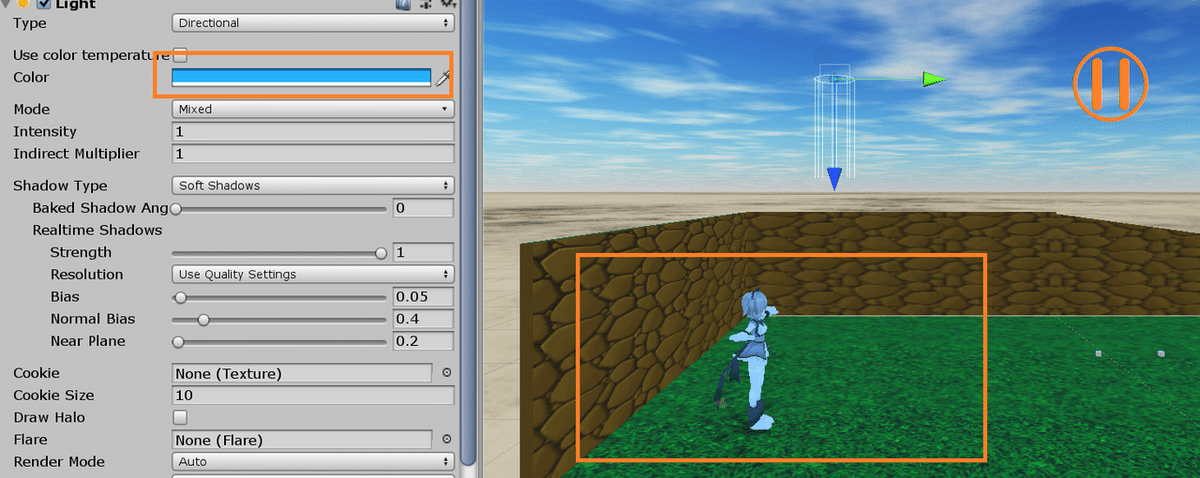Click the Color property label
The image size is (1200, 478).
point(31,77)
